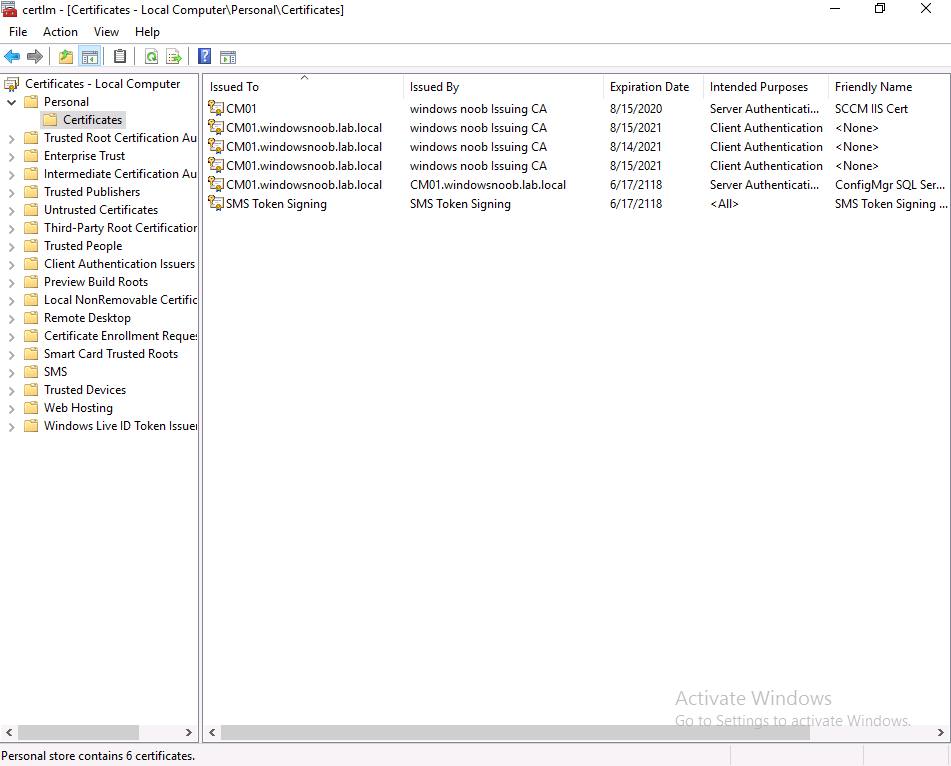The image size is (951, 766).
Task: Click right arrow of tree pane scrollbar
Action: 189,732
